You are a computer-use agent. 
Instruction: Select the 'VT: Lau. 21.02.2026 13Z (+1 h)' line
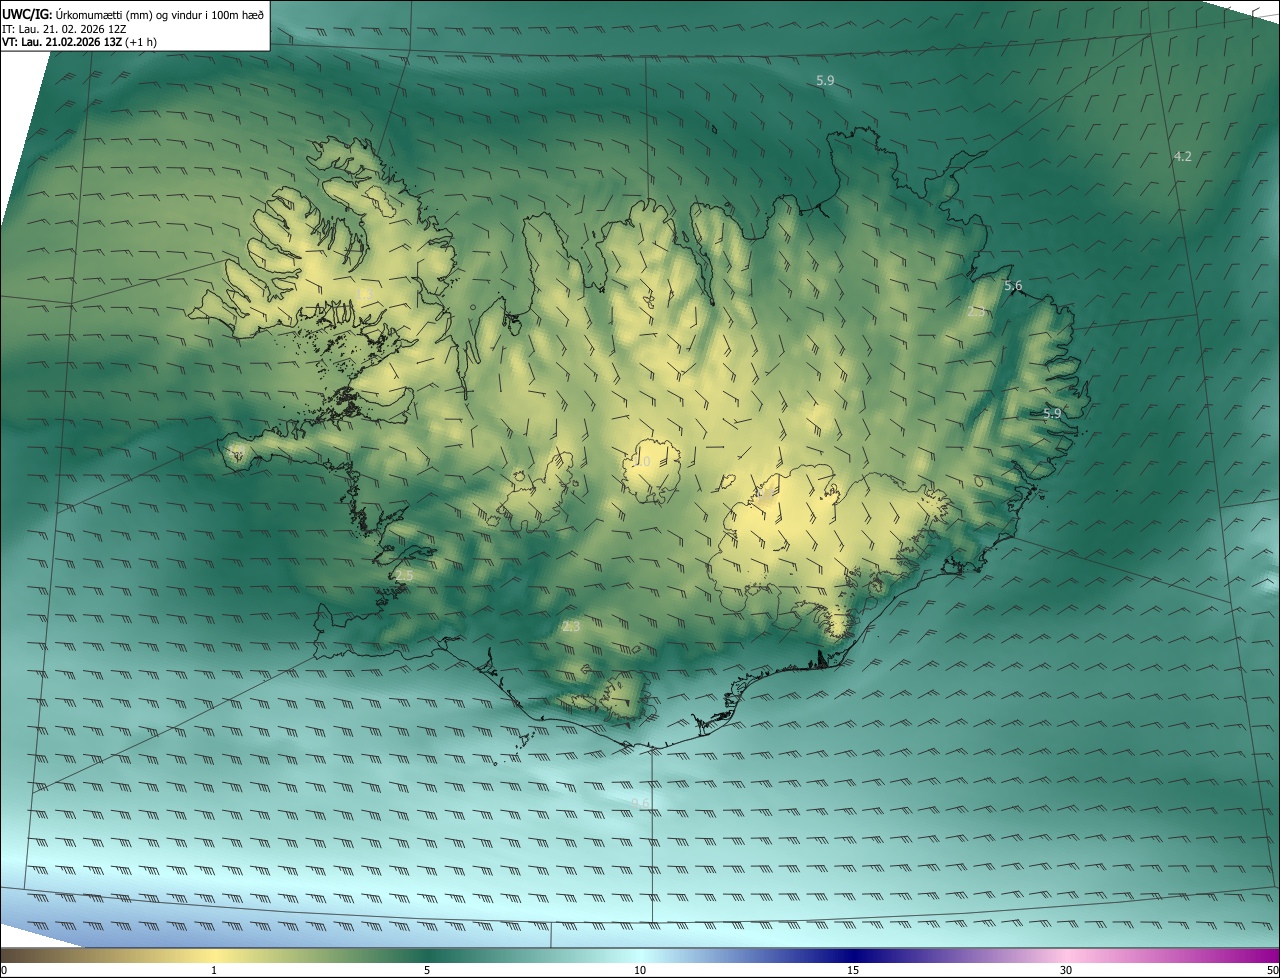tap(79, 42)
